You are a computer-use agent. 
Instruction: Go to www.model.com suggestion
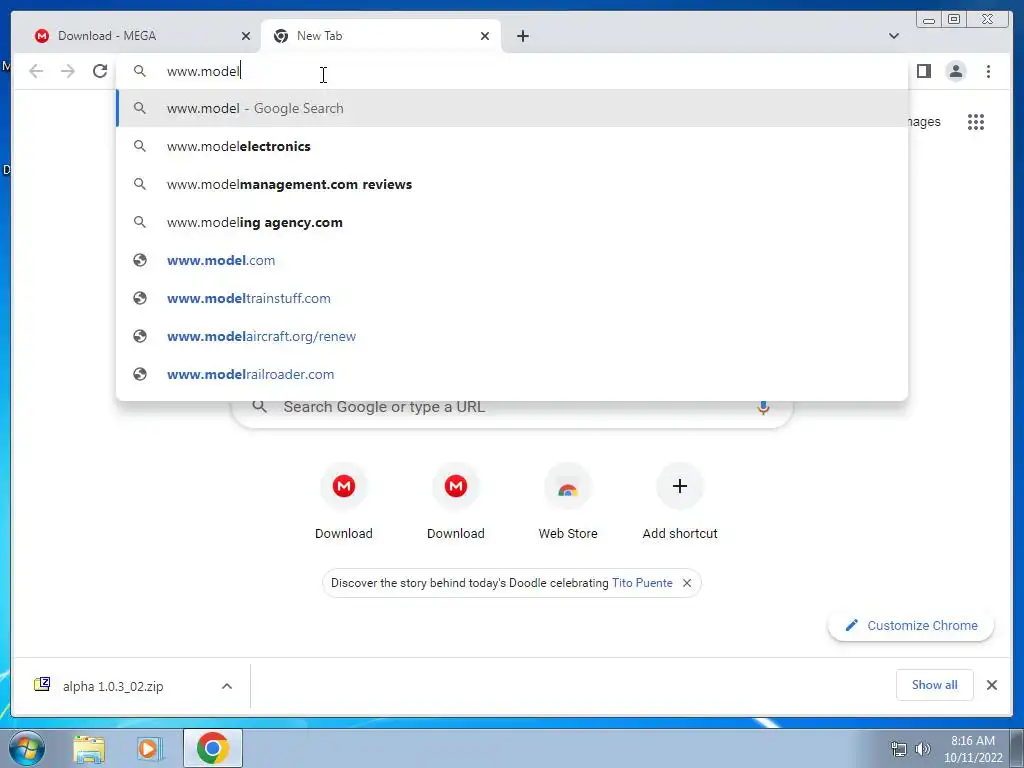[x=512, y=260]
